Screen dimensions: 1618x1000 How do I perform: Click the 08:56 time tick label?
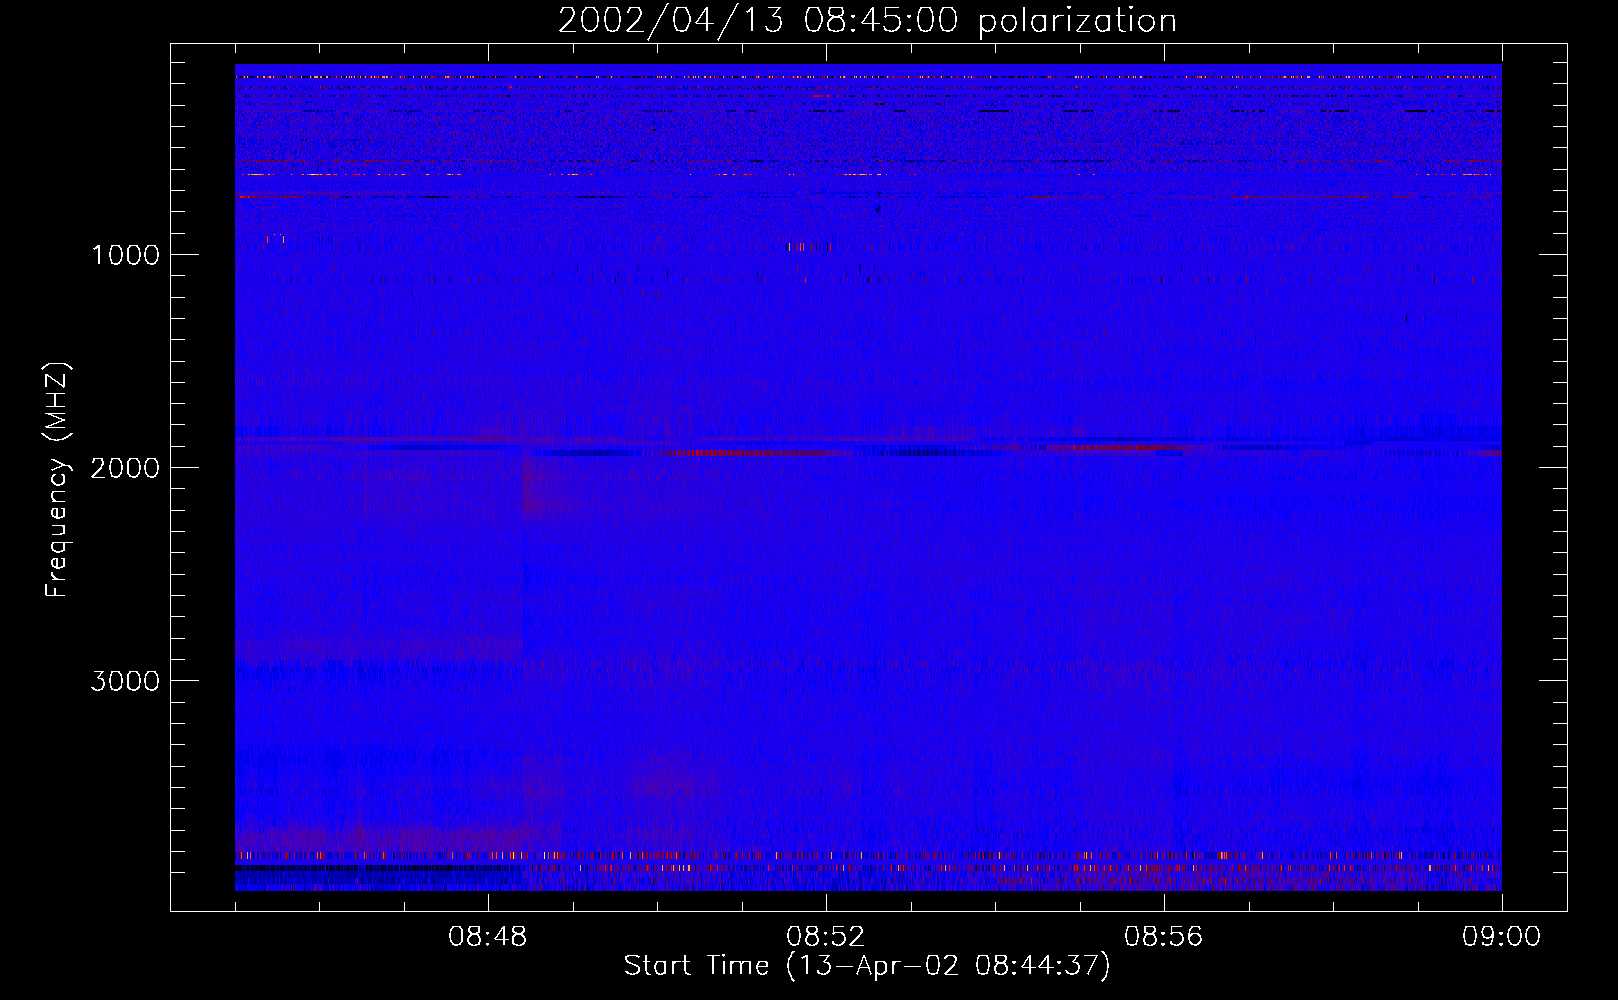coord(1164,937)
